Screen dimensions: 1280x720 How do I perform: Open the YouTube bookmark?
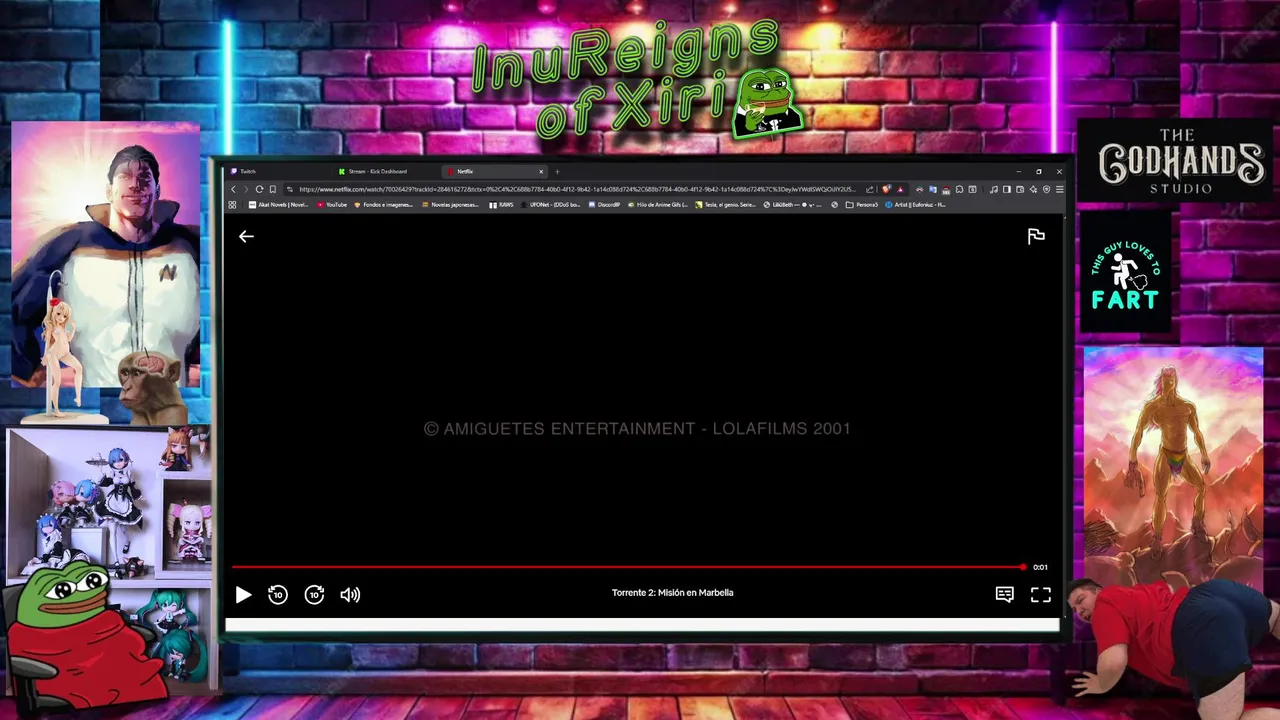pos(331,205)
